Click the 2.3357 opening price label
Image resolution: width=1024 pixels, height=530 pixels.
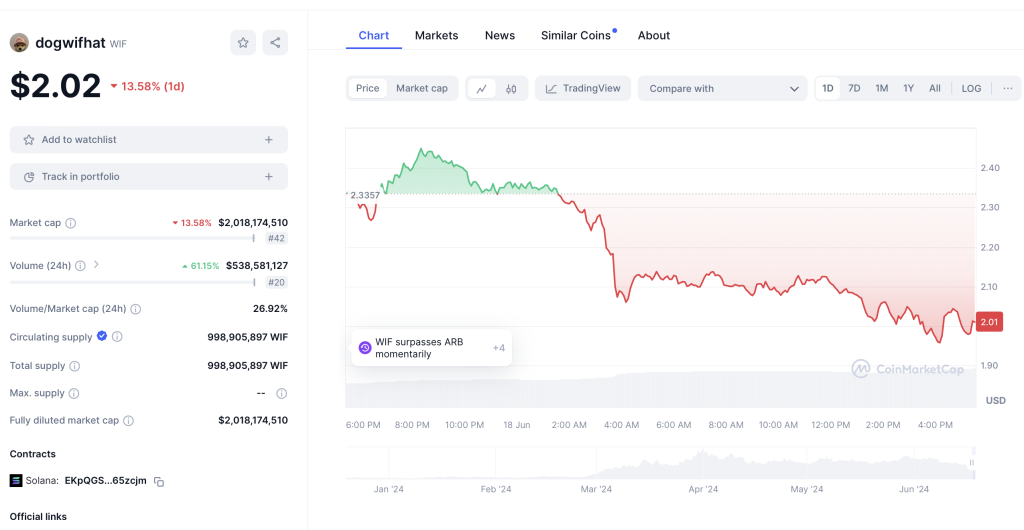[364, 195]
